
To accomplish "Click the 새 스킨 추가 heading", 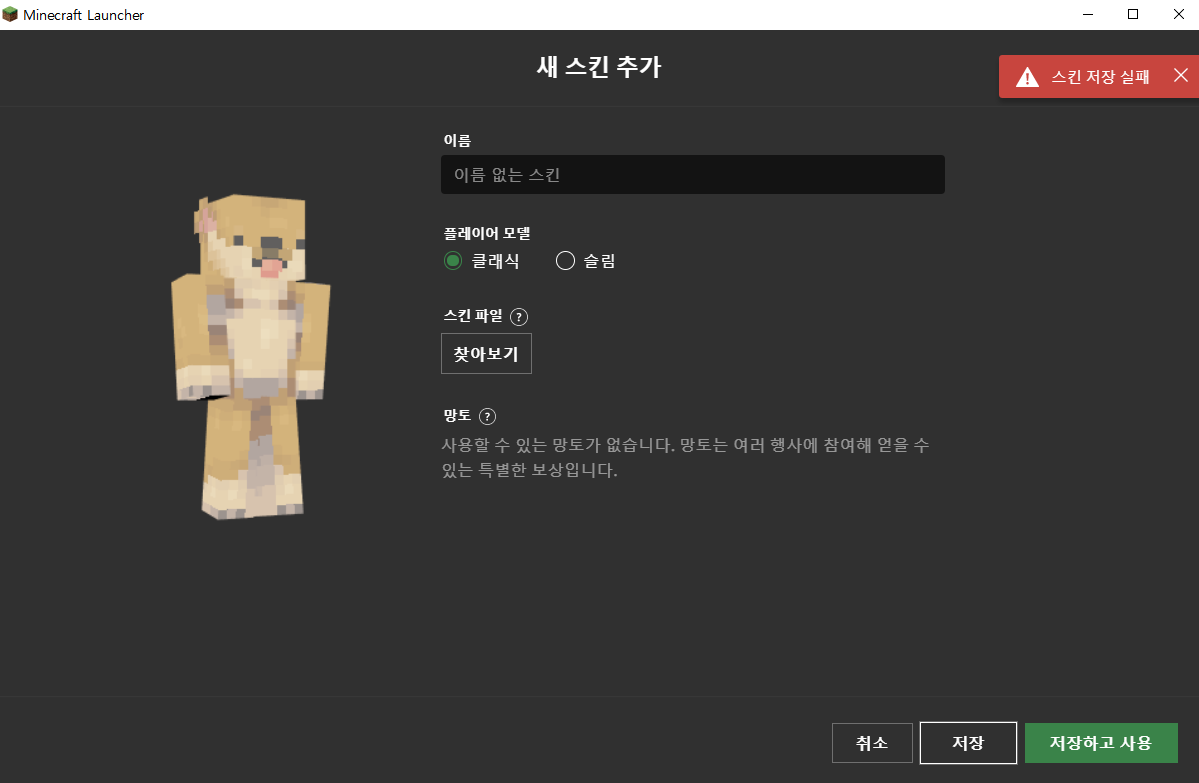I will coord(599,67).
